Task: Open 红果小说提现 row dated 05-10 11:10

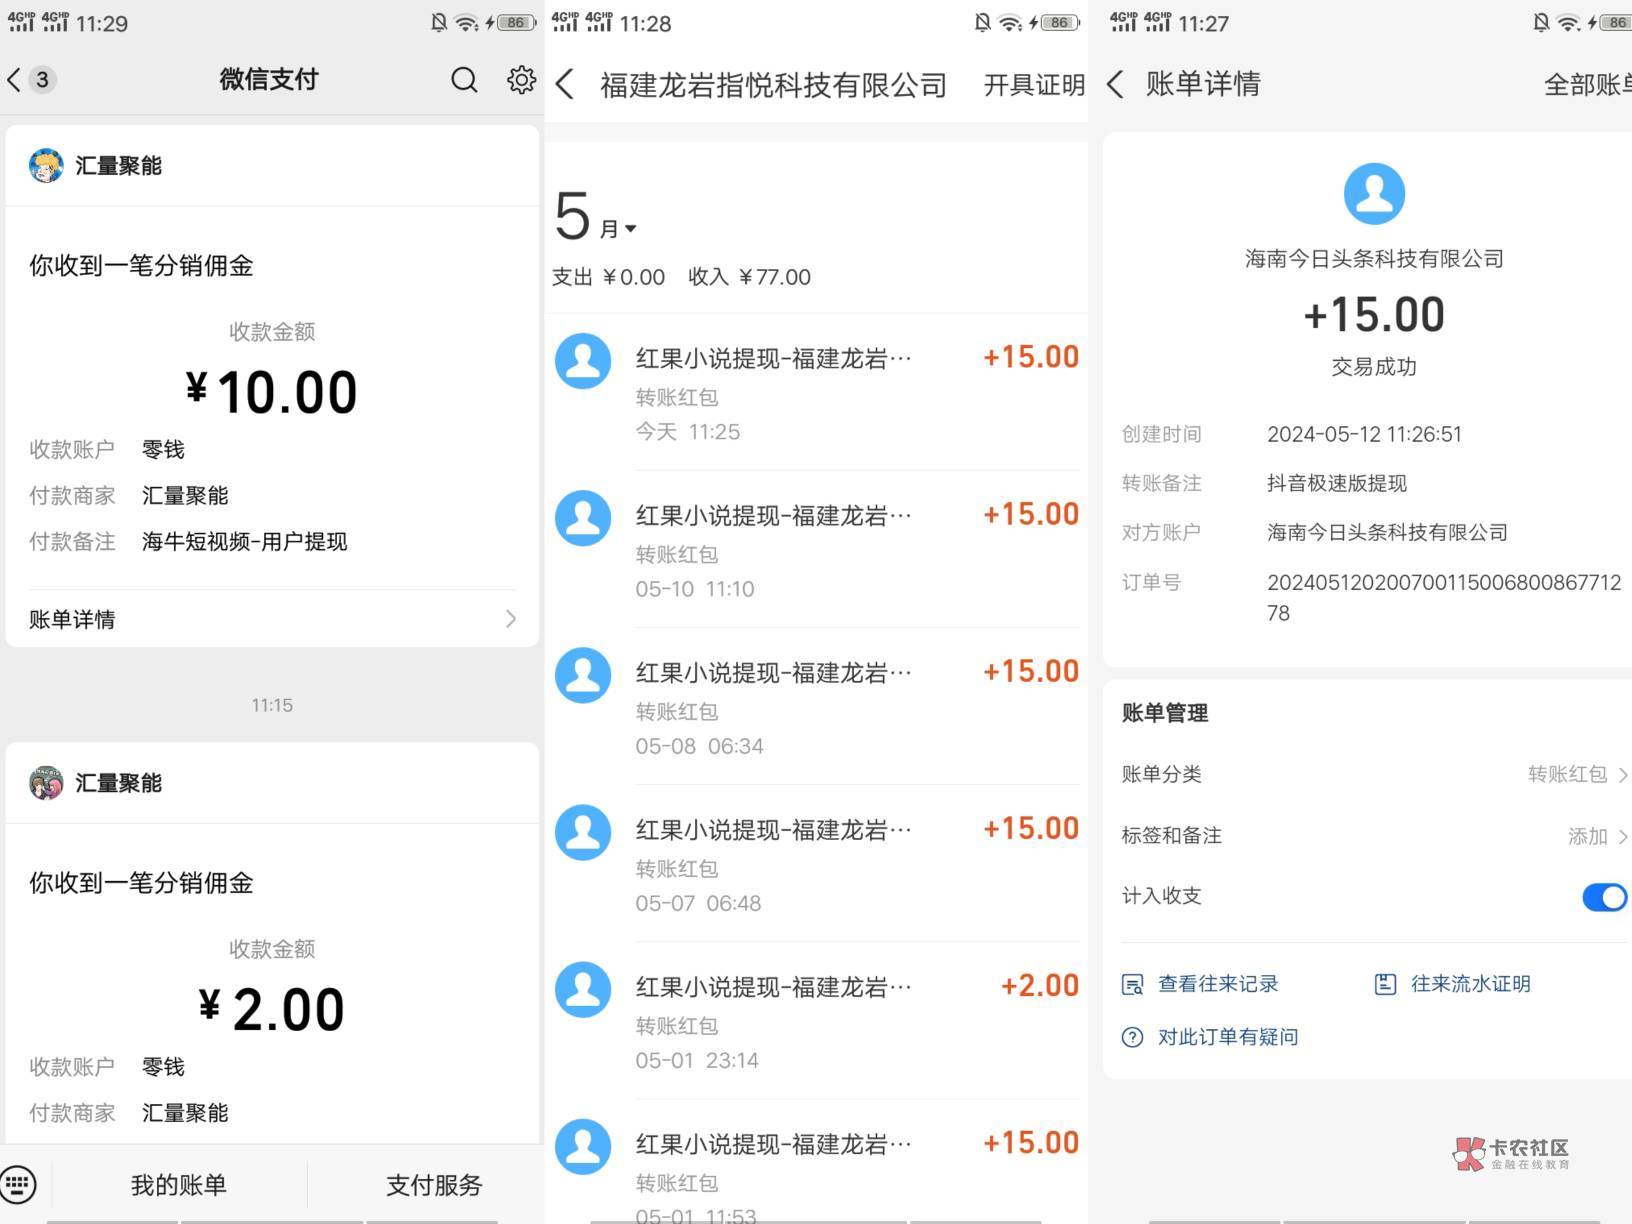Action: point(816,549)
